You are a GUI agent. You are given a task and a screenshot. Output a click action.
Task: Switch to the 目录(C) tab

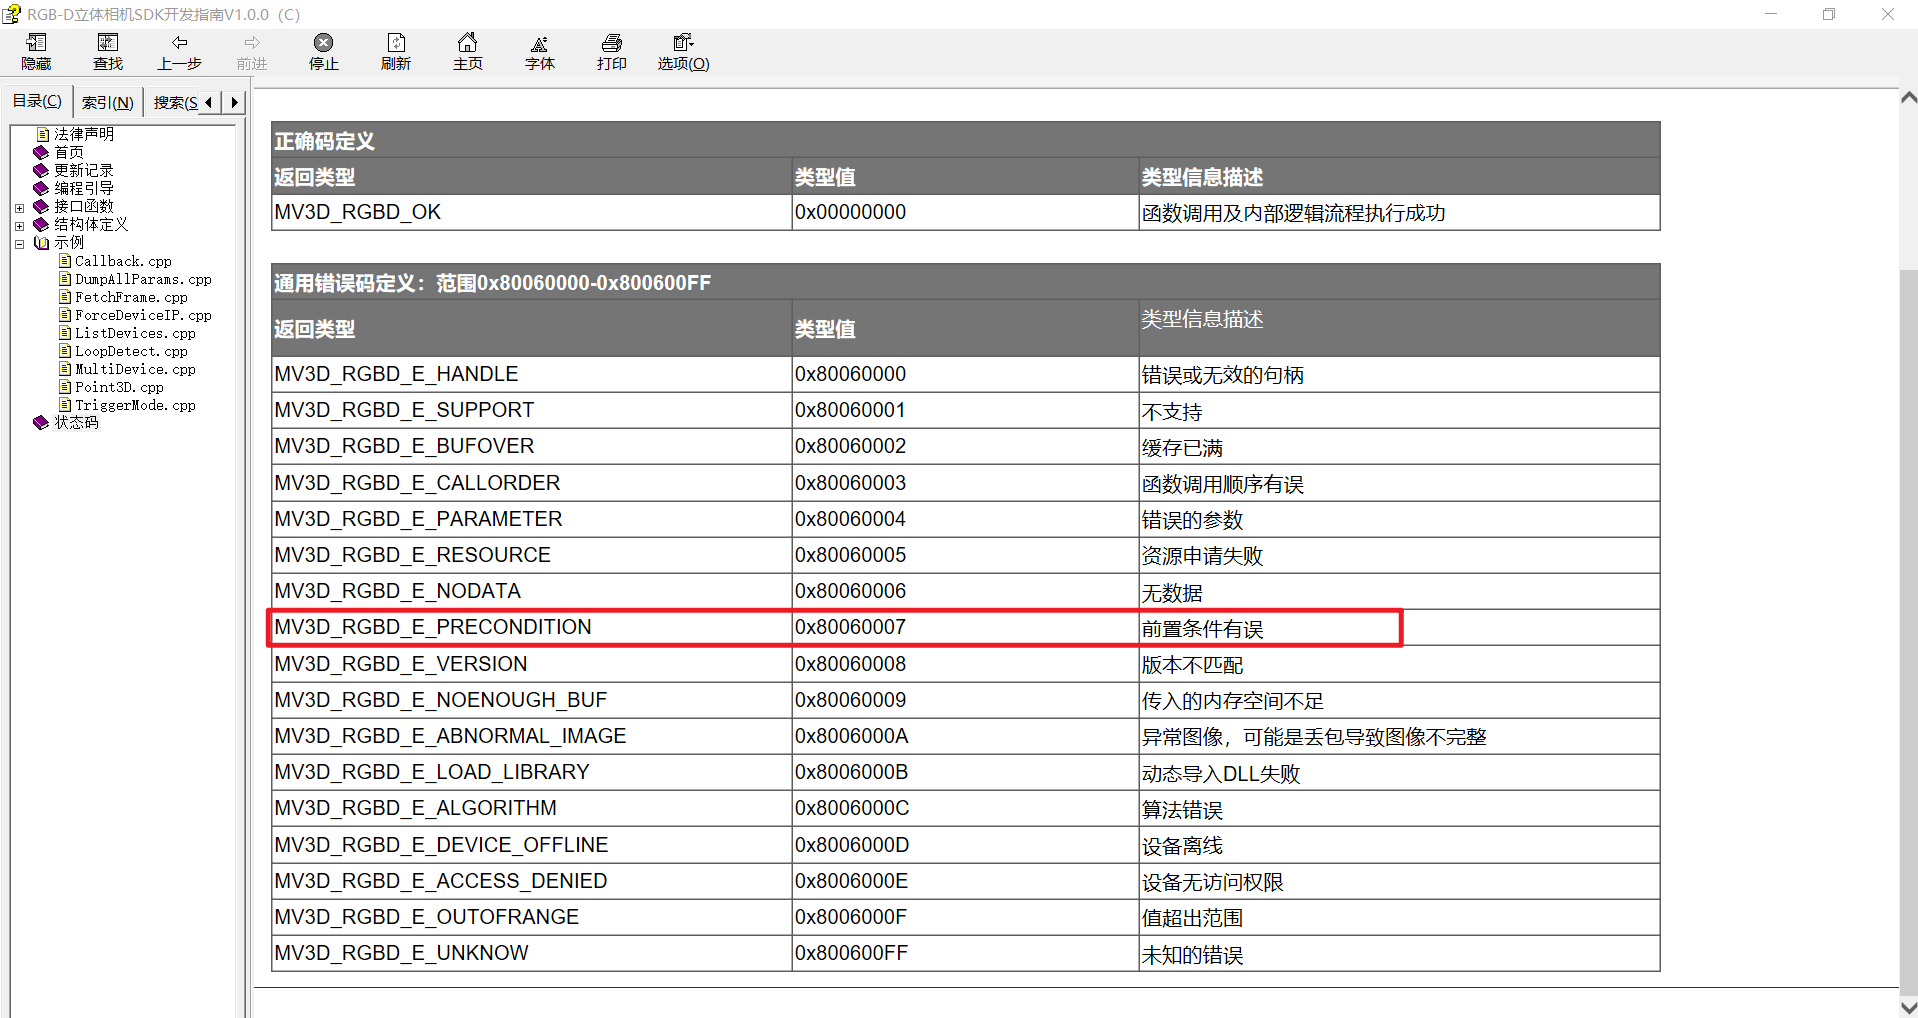pos(37,101)
